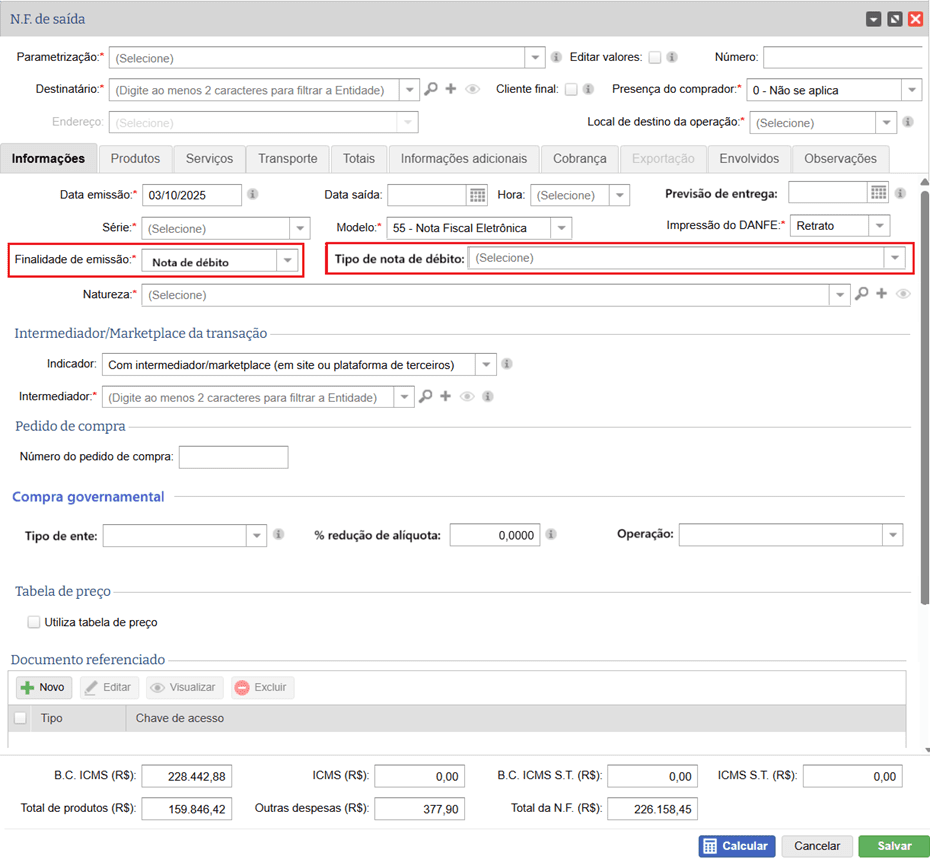The image size is (930, 859).
Task: Click the plus icon beside Destinatário field
Action: pos(451,90)
